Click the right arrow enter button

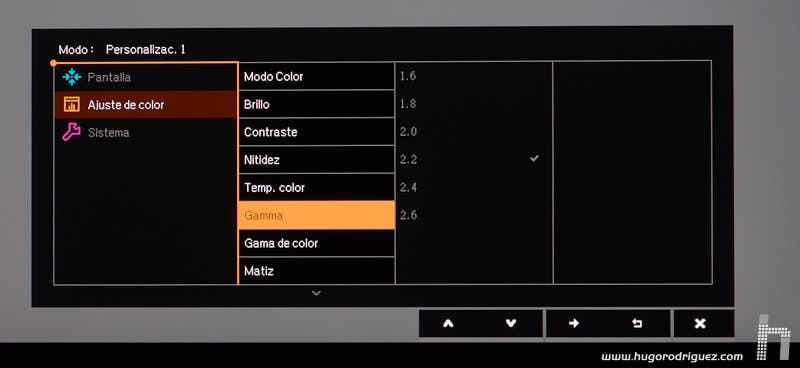[x=574, y=324]
